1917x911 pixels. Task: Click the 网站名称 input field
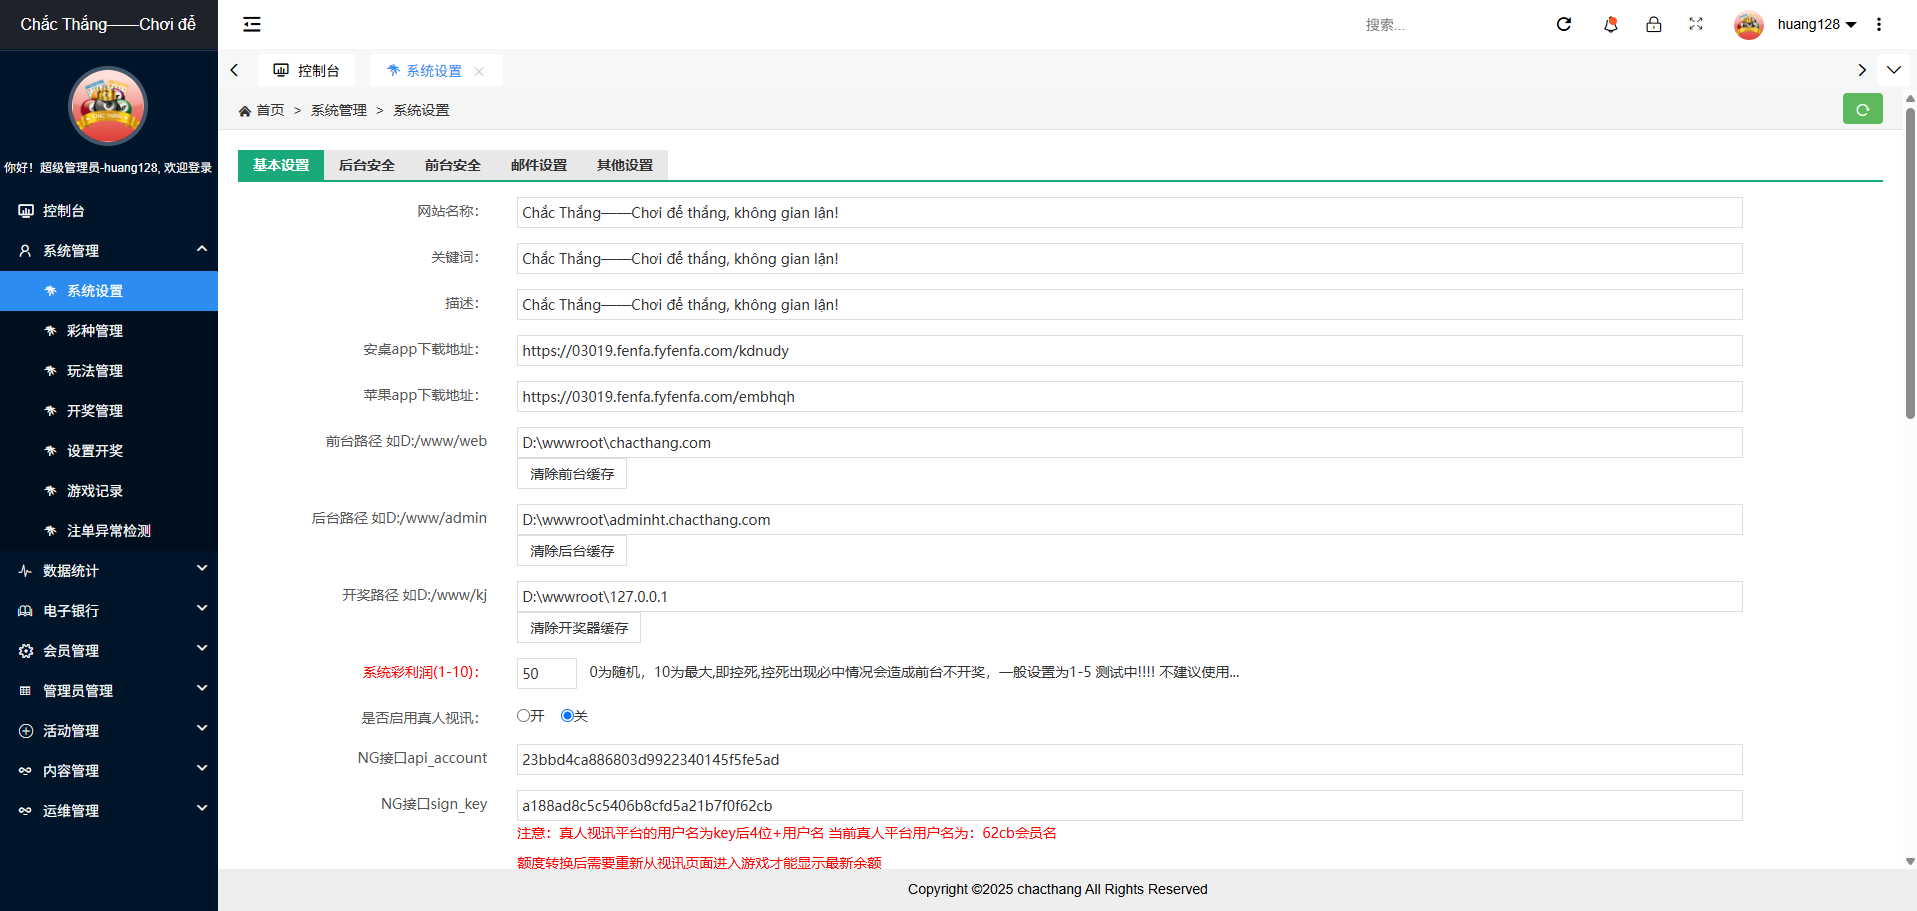(x=1128, y=213)
